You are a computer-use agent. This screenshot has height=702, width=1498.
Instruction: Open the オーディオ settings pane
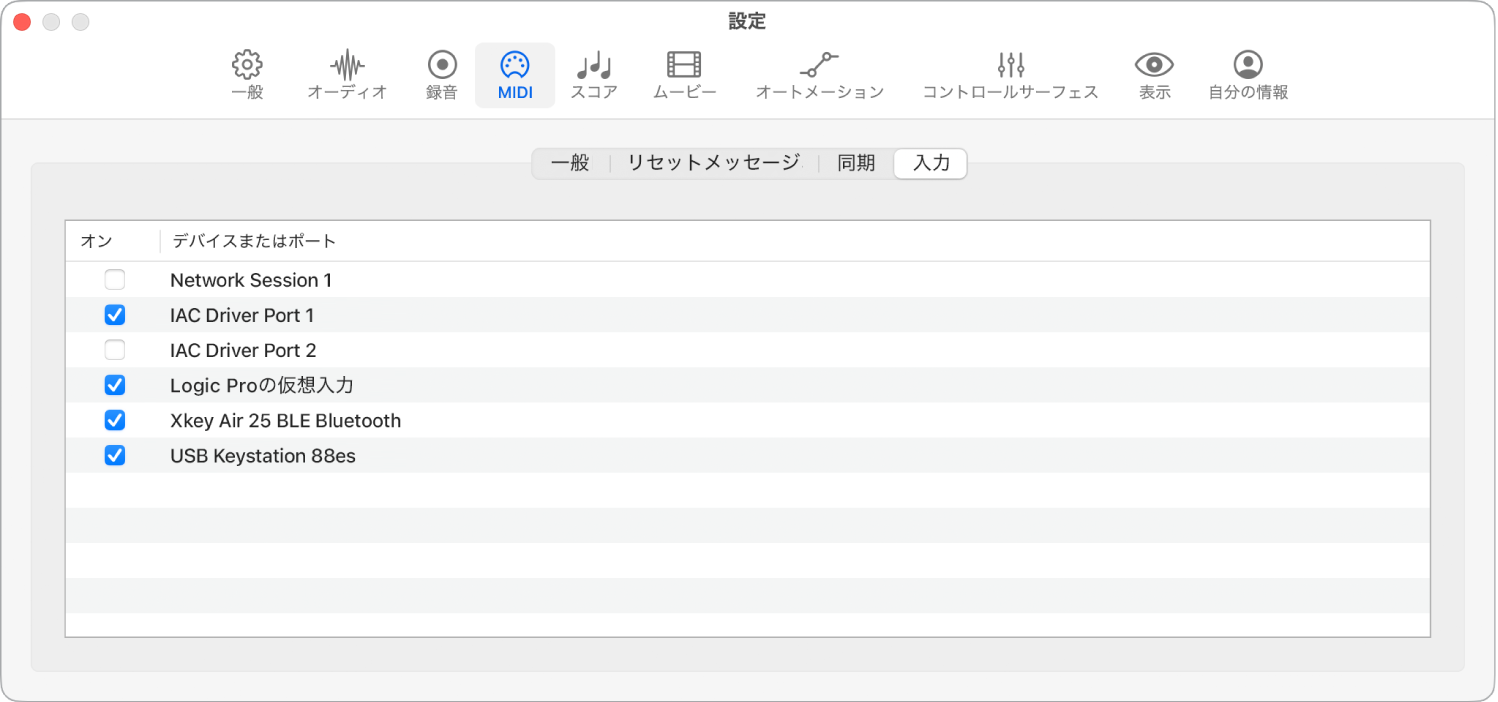pyautogui.click(x=346, y=74)
